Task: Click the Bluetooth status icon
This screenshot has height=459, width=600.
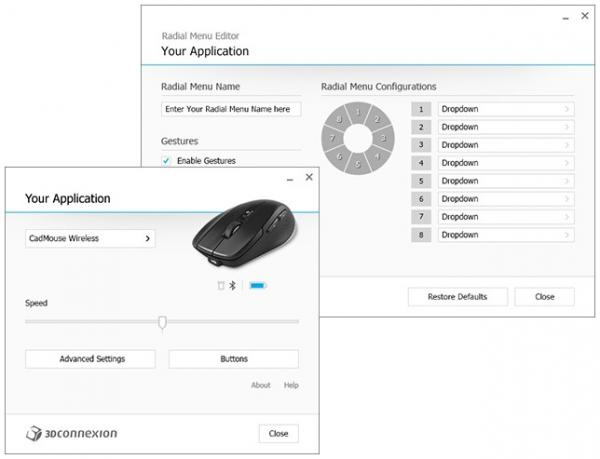Action: click(236, 285)
